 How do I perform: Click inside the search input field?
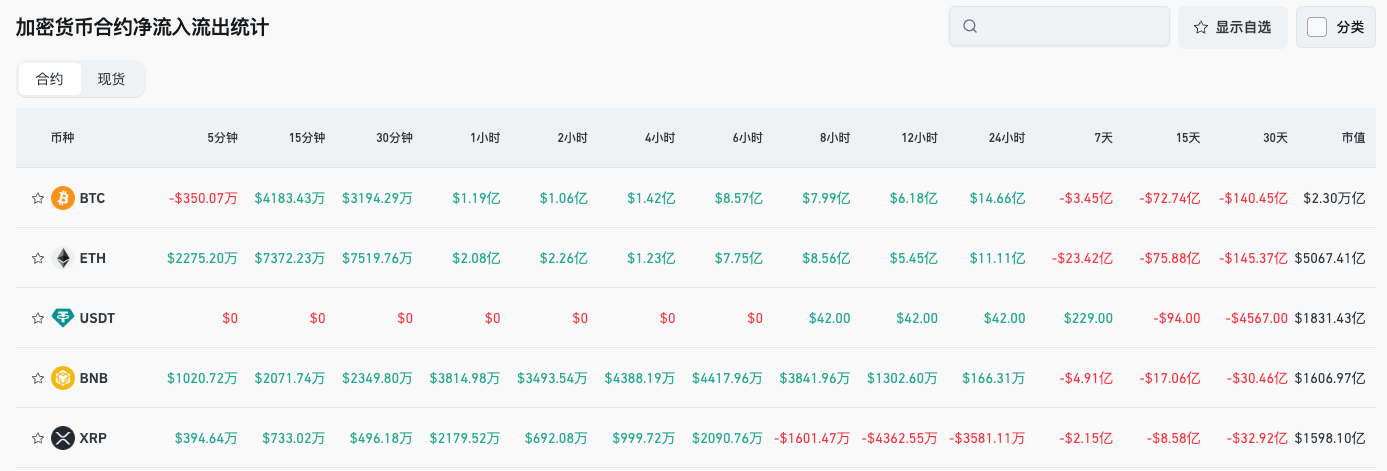click(1070, 27)
